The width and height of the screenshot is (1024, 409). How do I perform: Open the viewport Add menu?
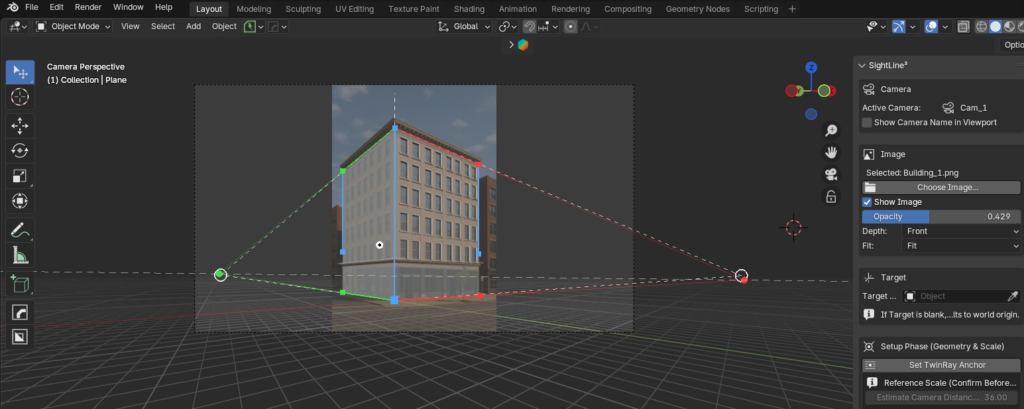193,27
